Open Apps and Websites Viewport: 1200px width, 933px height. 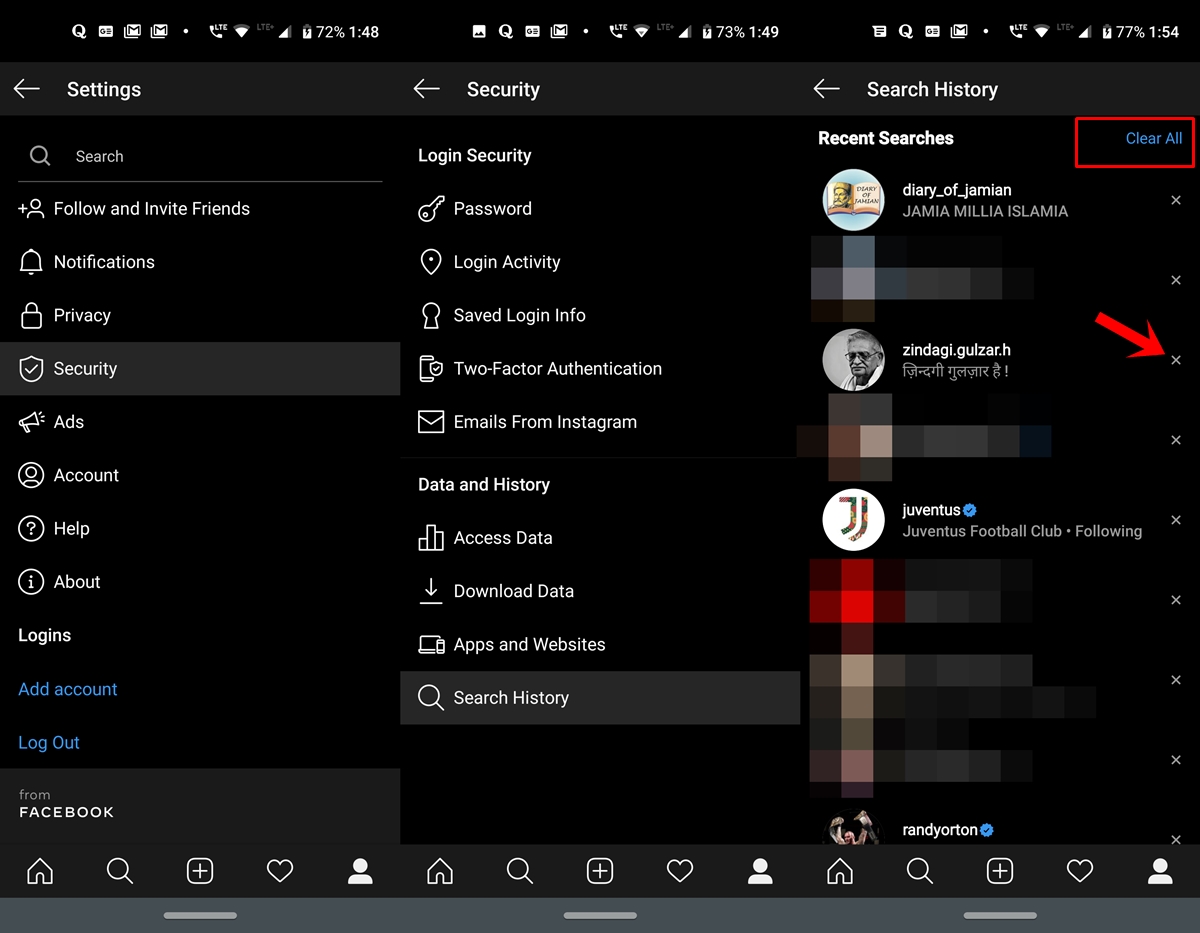pyautogui.click(x=600, y=644)
